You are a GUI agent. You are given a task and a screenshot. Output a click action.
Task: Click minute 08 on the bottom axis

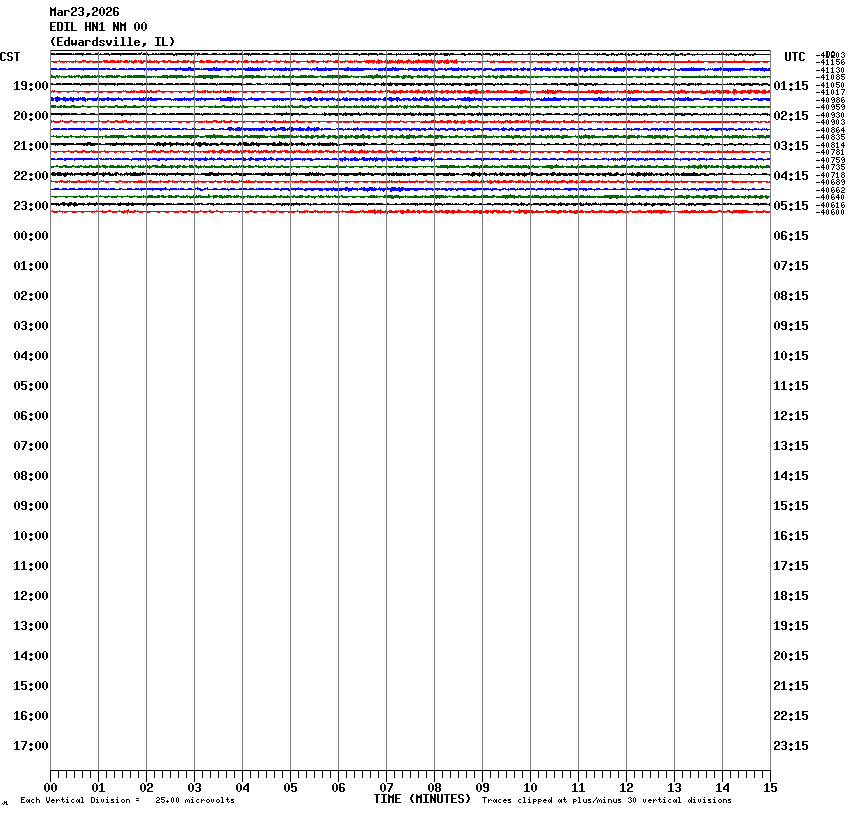434,788
